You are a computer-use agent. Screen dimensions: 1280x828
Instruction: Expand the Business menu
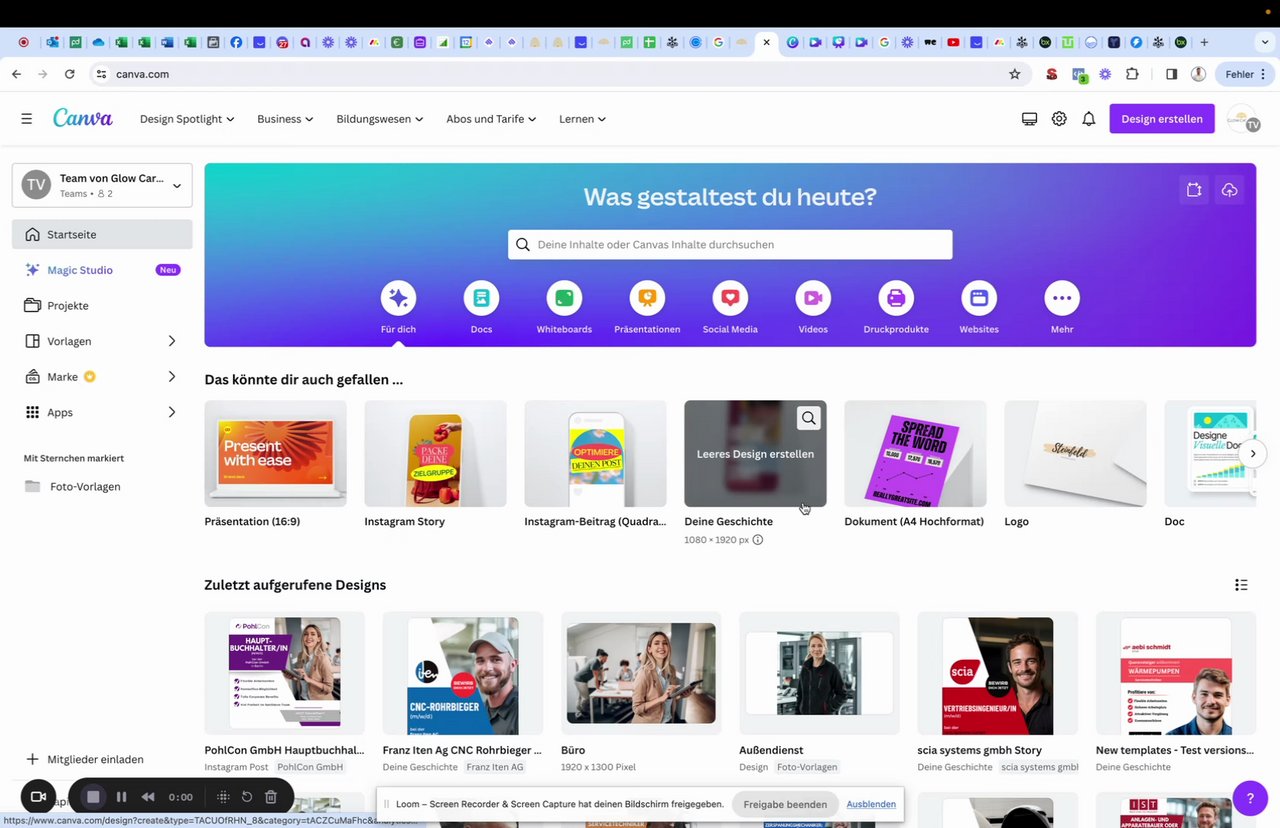click(x=285, y=119)
